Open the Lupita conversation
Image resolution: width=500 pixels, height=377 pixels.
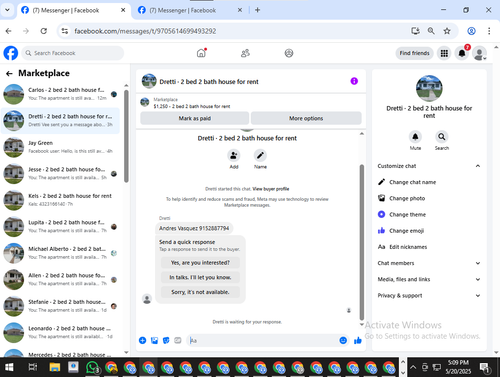tap(60, 226)
